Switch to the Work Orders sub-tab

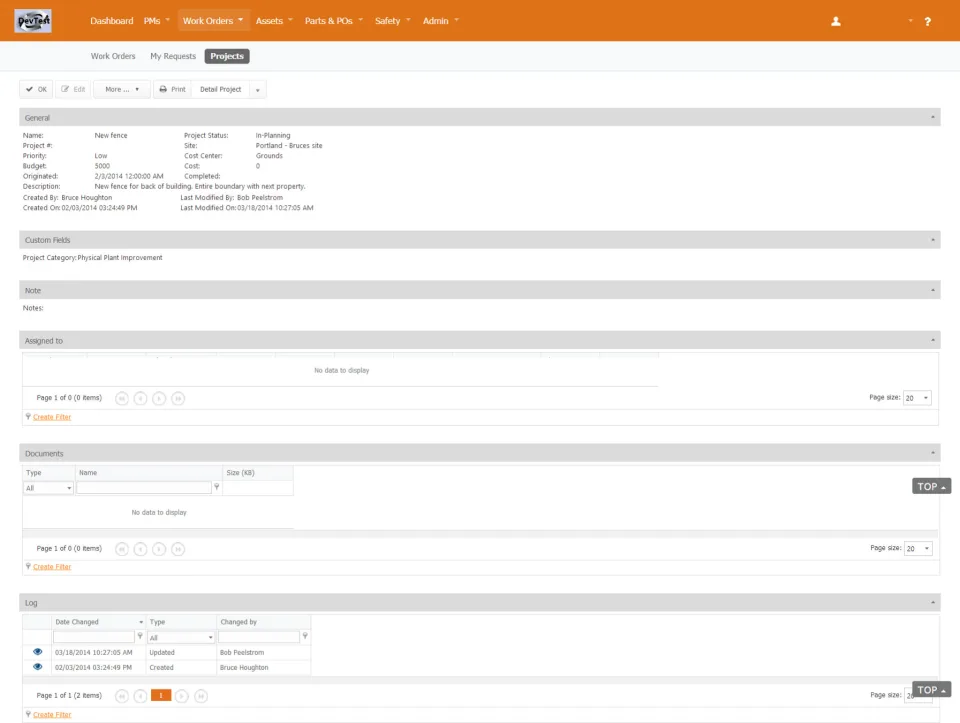[x=113, y=56]
